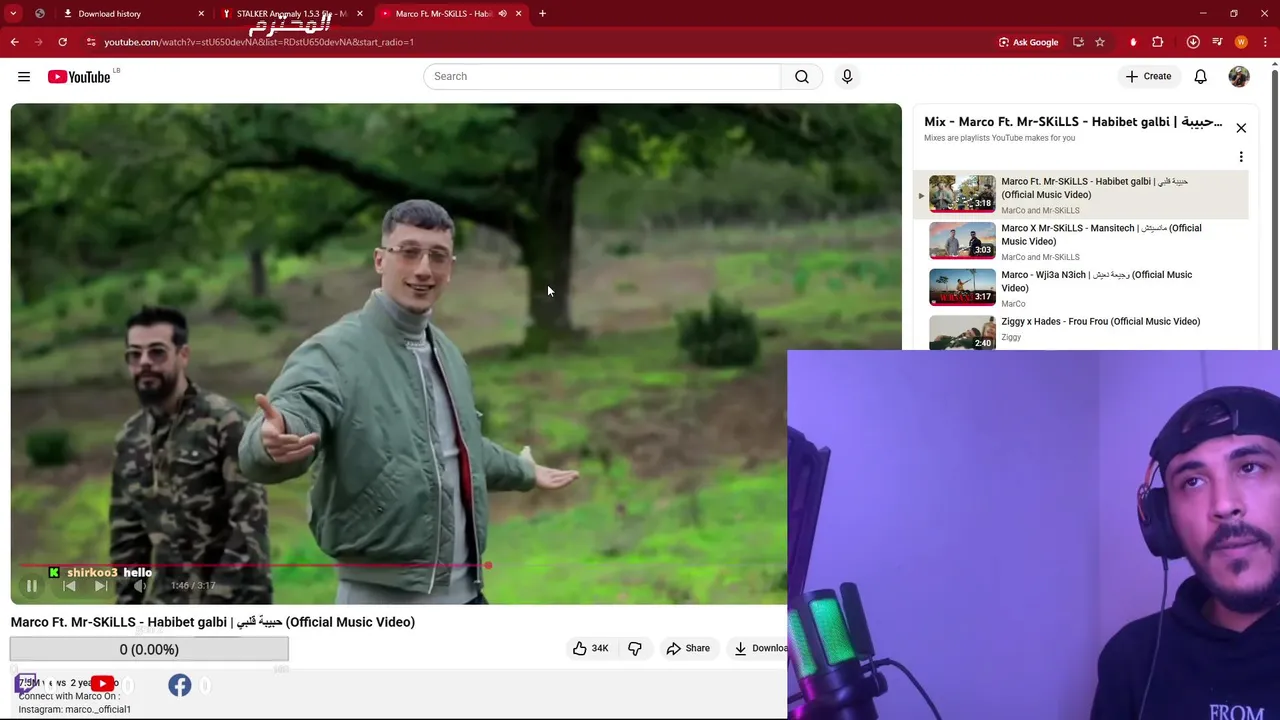Open the Create menu
This screenshot has height=720, width=1280.
point(1148,77)
